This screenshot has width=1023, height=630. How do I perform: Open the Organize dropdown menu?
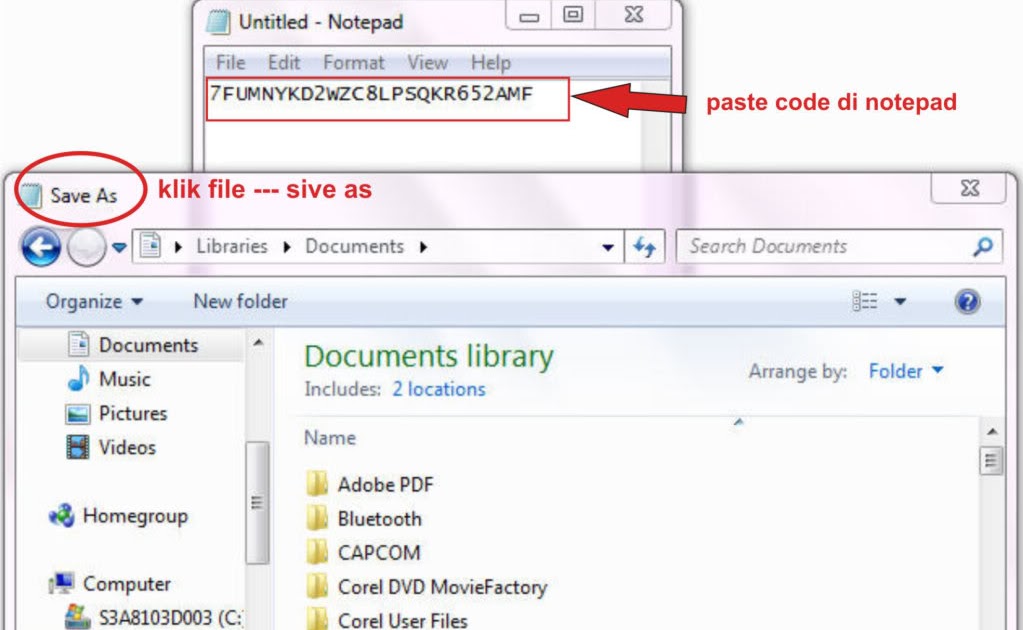94,301
